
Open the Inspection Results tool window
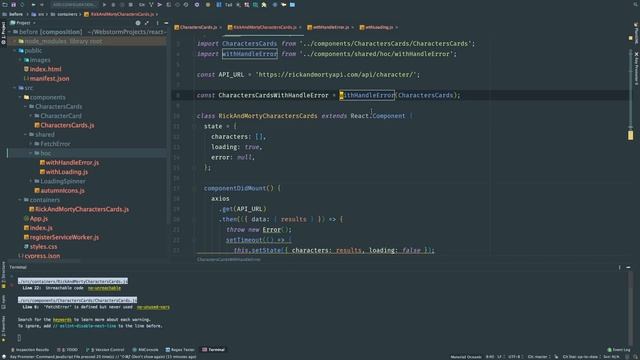pos(29,350)
